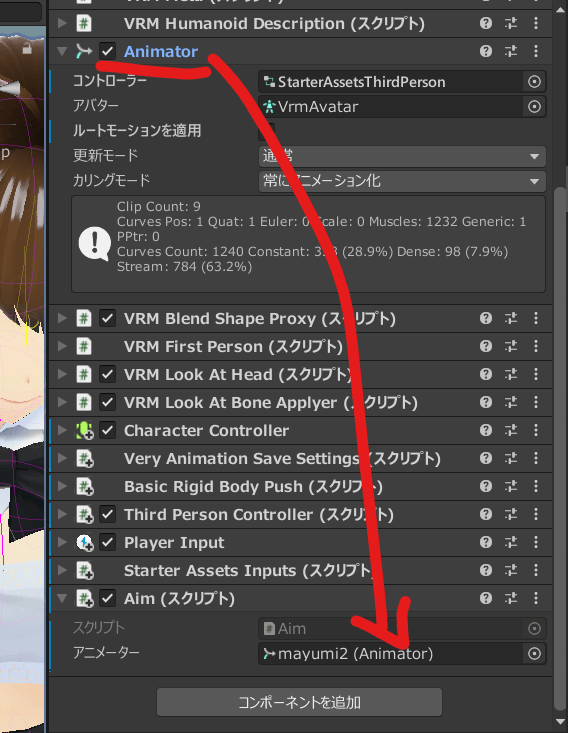The height and width of the screenshot is (733, 568).
Task: Expand Starter Assets Inputs foldout
Action: click(x=62, y=570)
